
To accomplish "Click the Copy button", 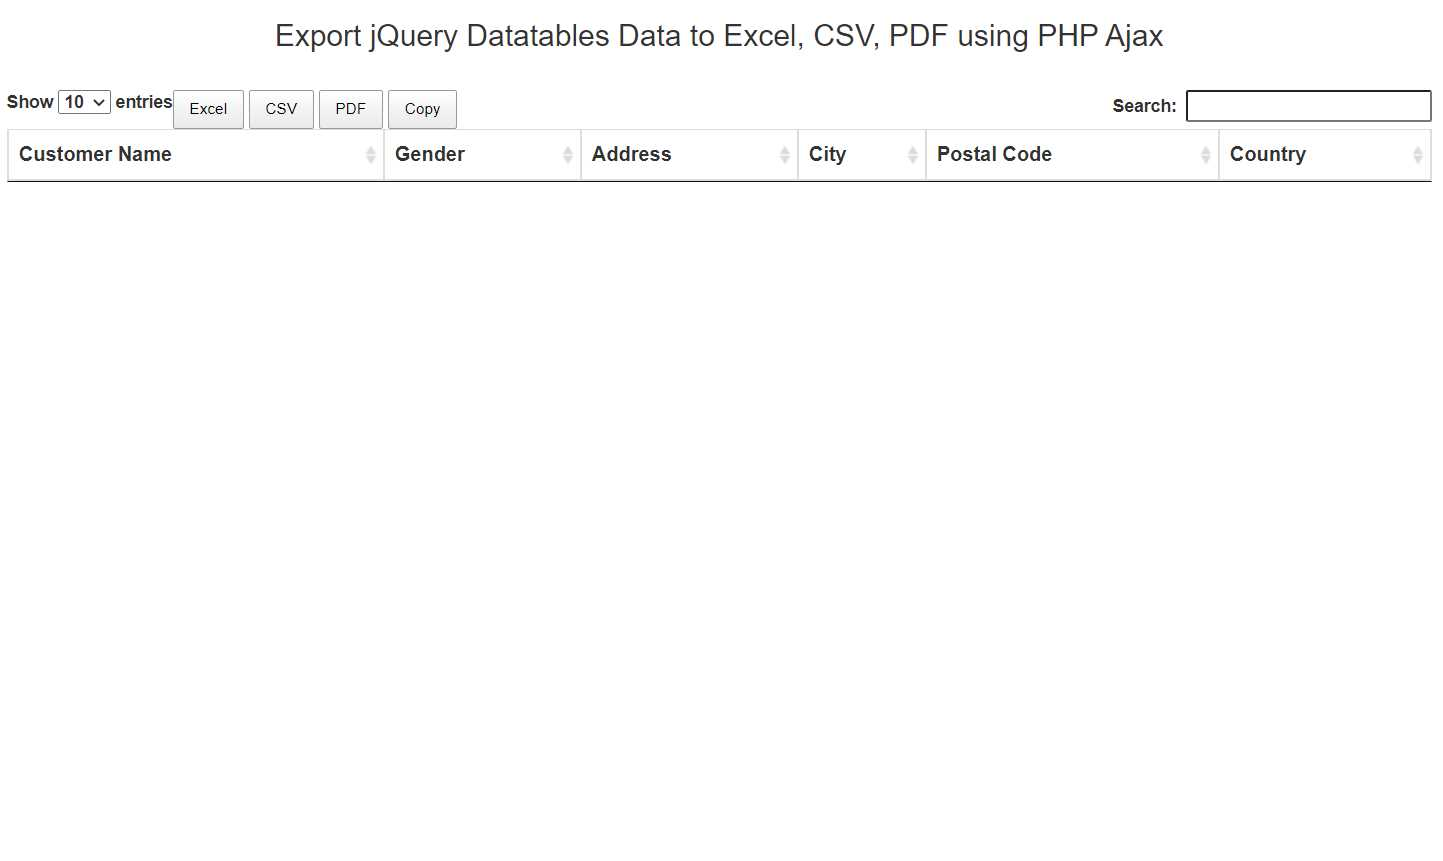I will tap(422, 109).
